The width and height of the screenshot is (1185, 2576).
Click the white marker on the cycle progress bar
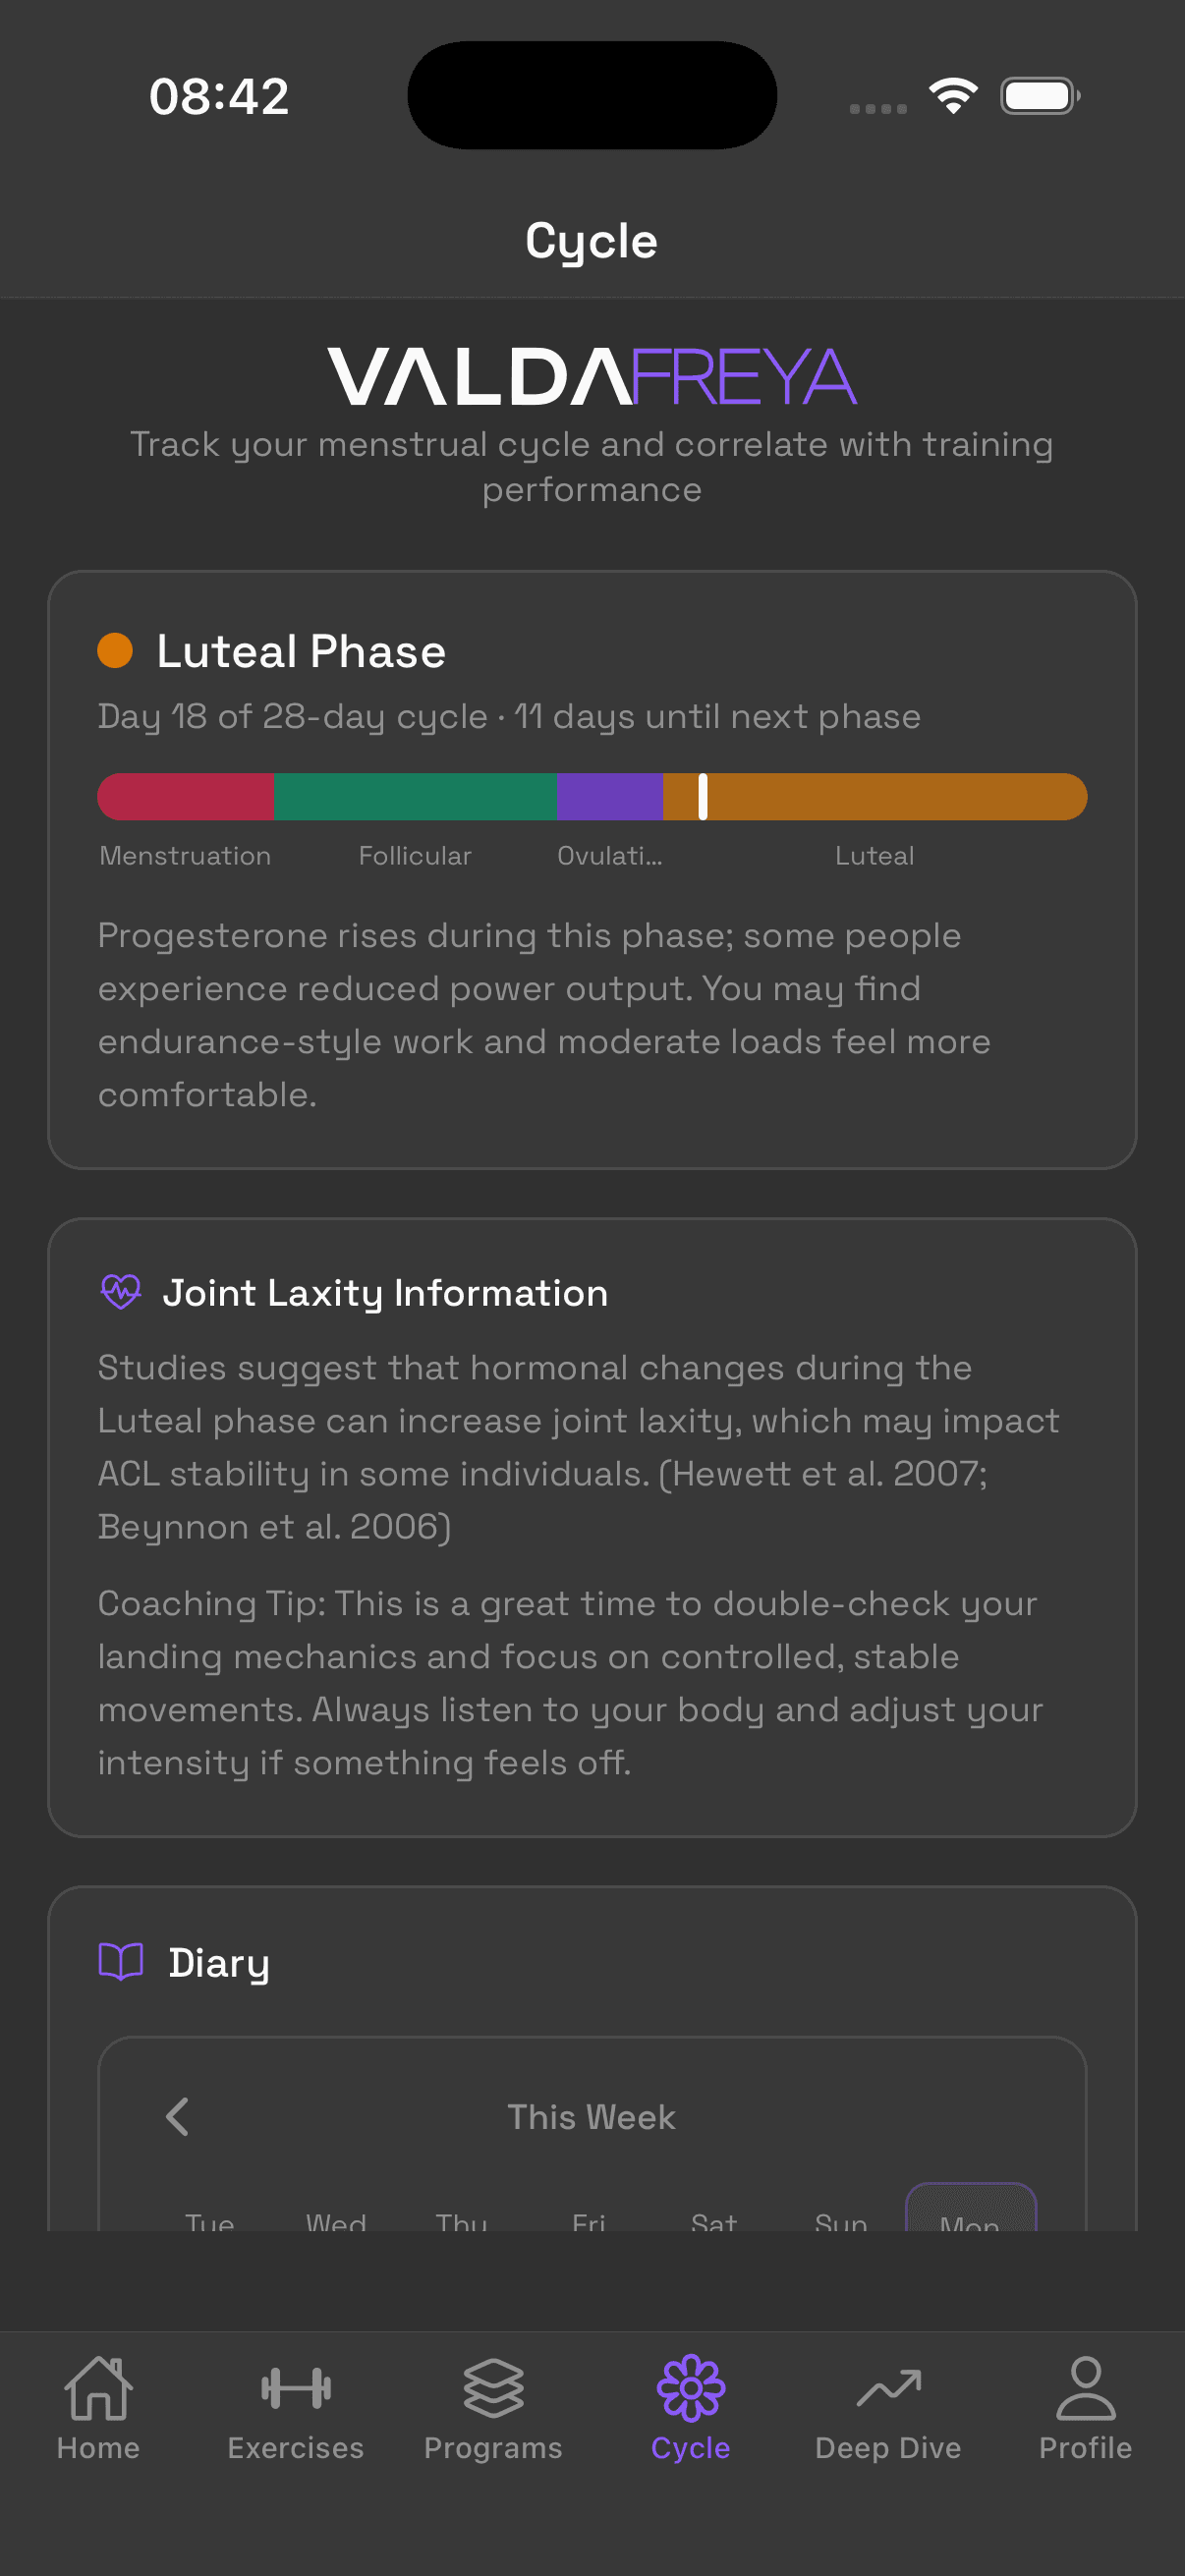point(704,796)
